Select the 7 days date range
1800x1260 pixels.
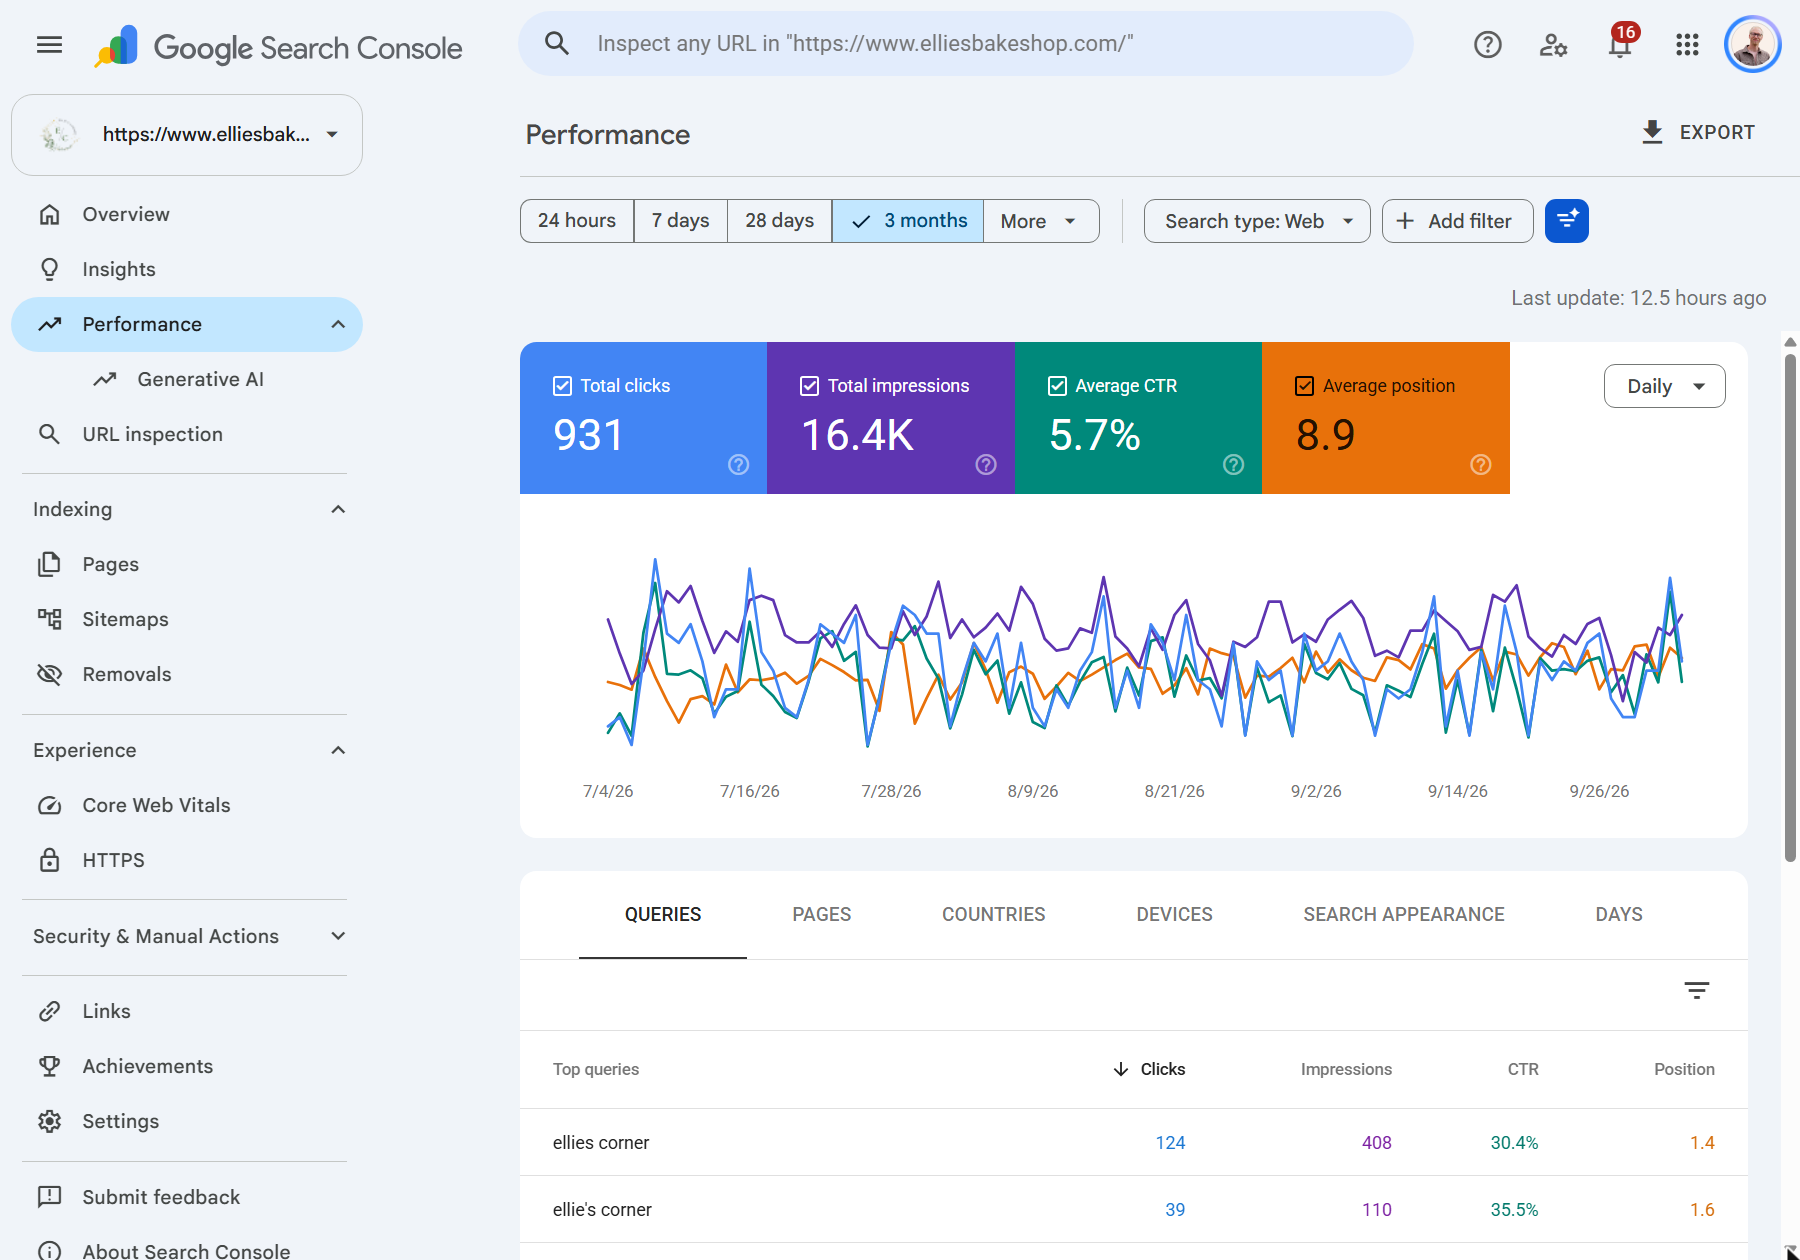pyautogui.click(x=681, y=221)
